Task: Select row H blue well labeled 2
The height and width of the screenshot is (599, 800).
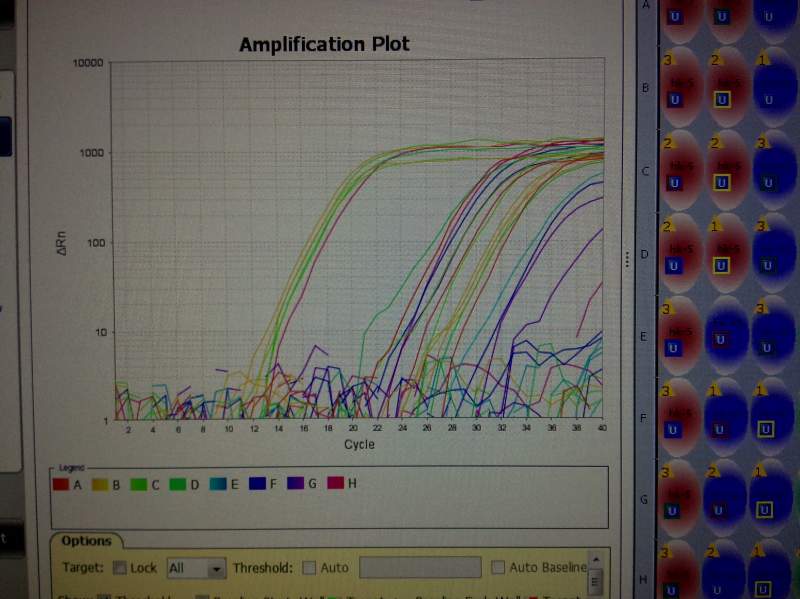Action: pos(724,570)
